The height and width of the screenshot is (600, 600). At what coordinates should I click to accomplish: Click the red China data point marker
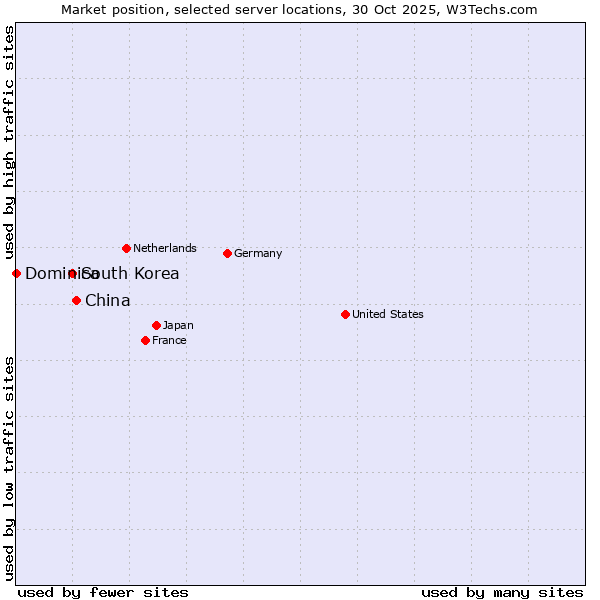pyautogui.click(x=76, y=300)
